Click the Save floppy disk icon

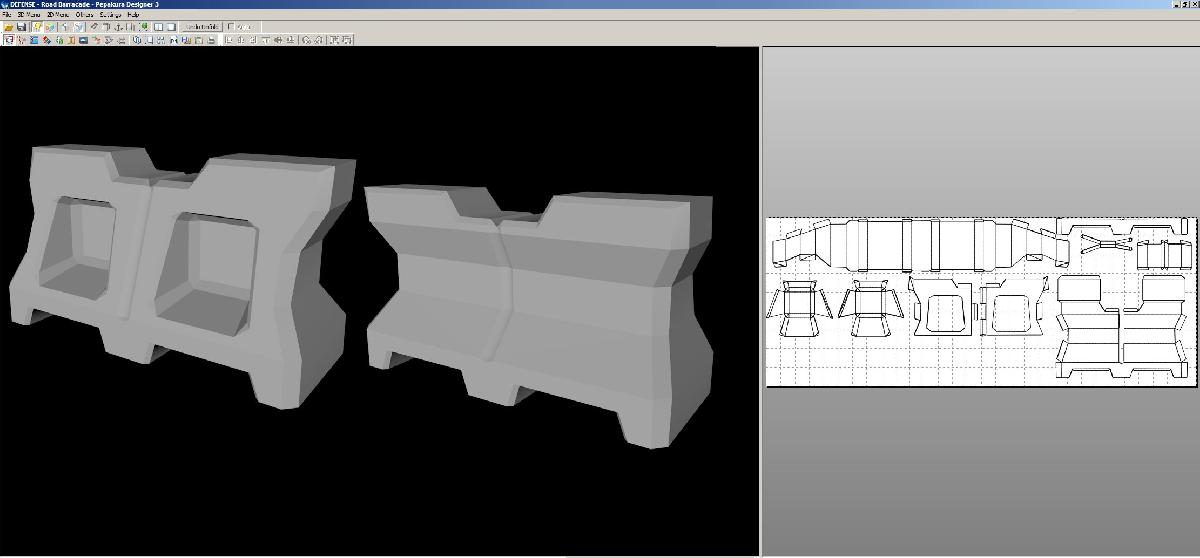pyautogui.click(x=21, y=27)
